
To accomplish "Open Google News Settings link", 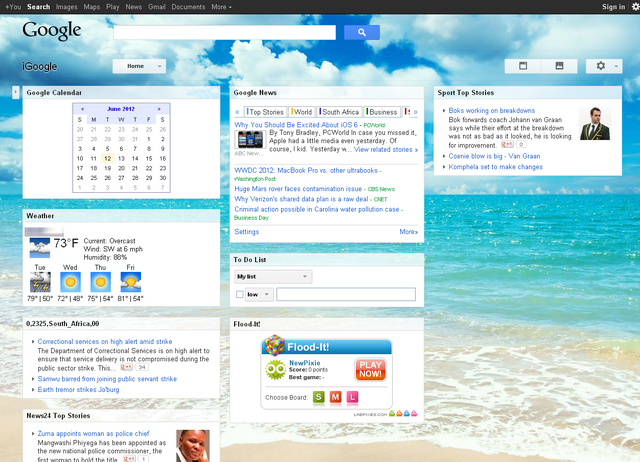I will tap(247, 232).
